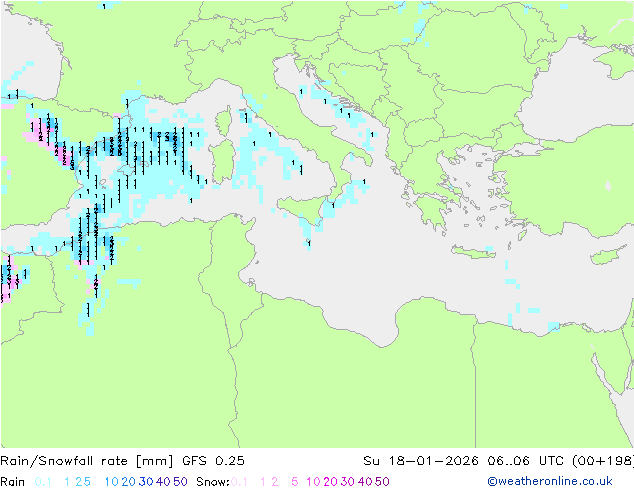
Task: Pick the rain legend 10 value
Action: pyautogui.click(x=111, y=482)
